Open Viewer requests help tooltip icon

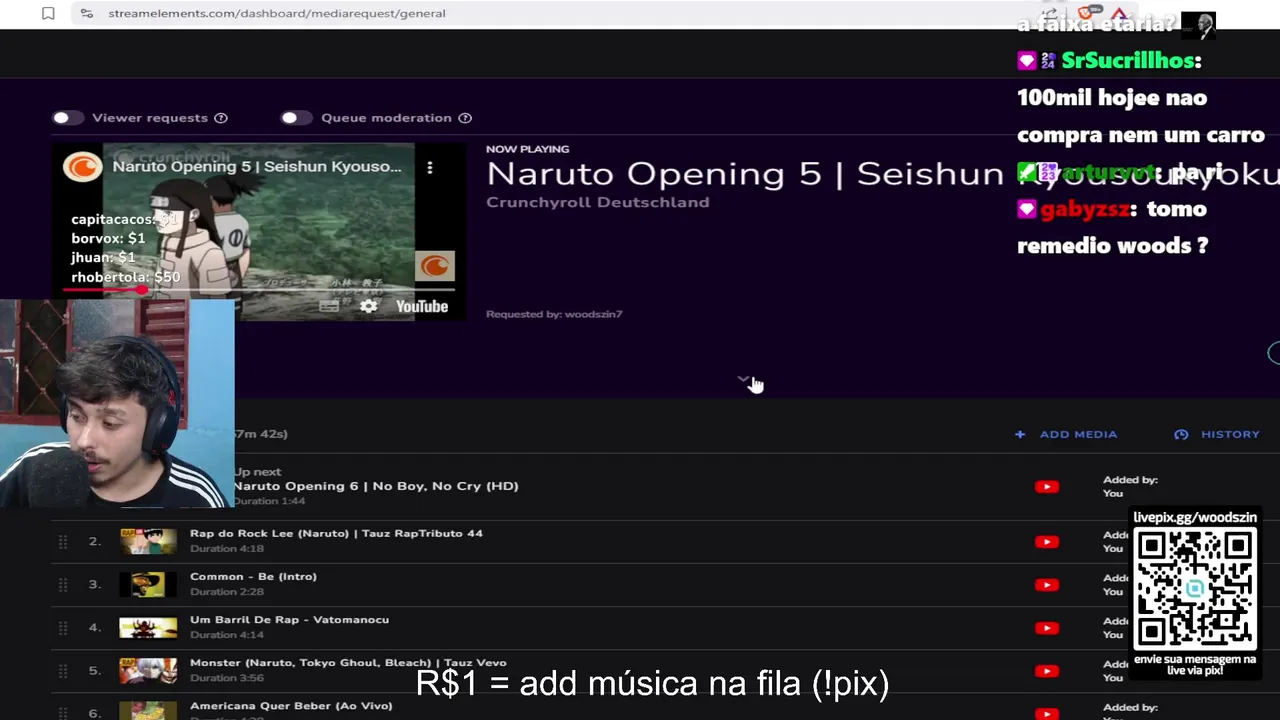(221, 118)
